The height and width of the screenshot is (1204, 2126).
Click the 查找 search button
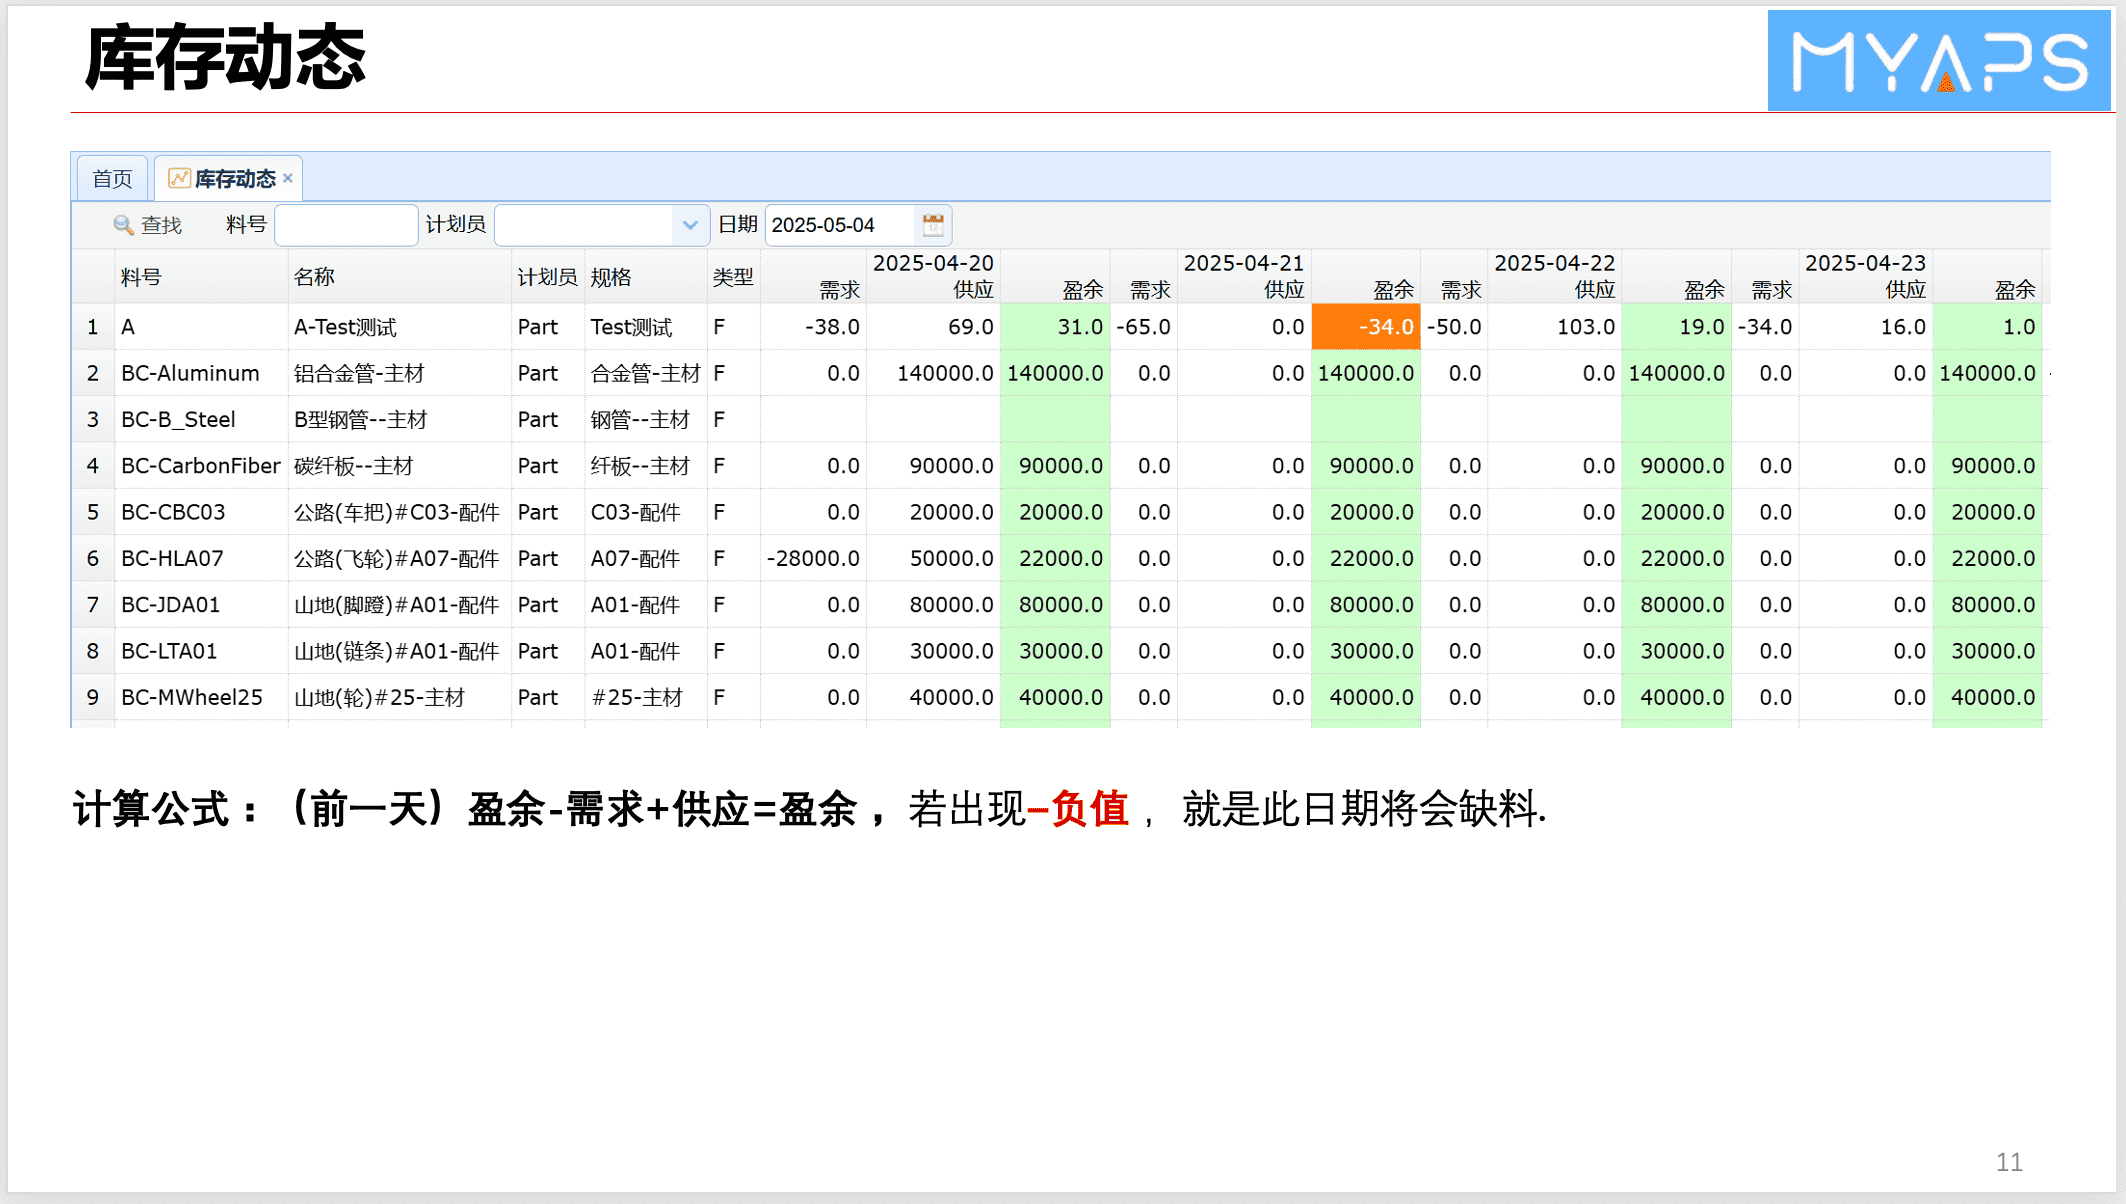coord(160,225)
